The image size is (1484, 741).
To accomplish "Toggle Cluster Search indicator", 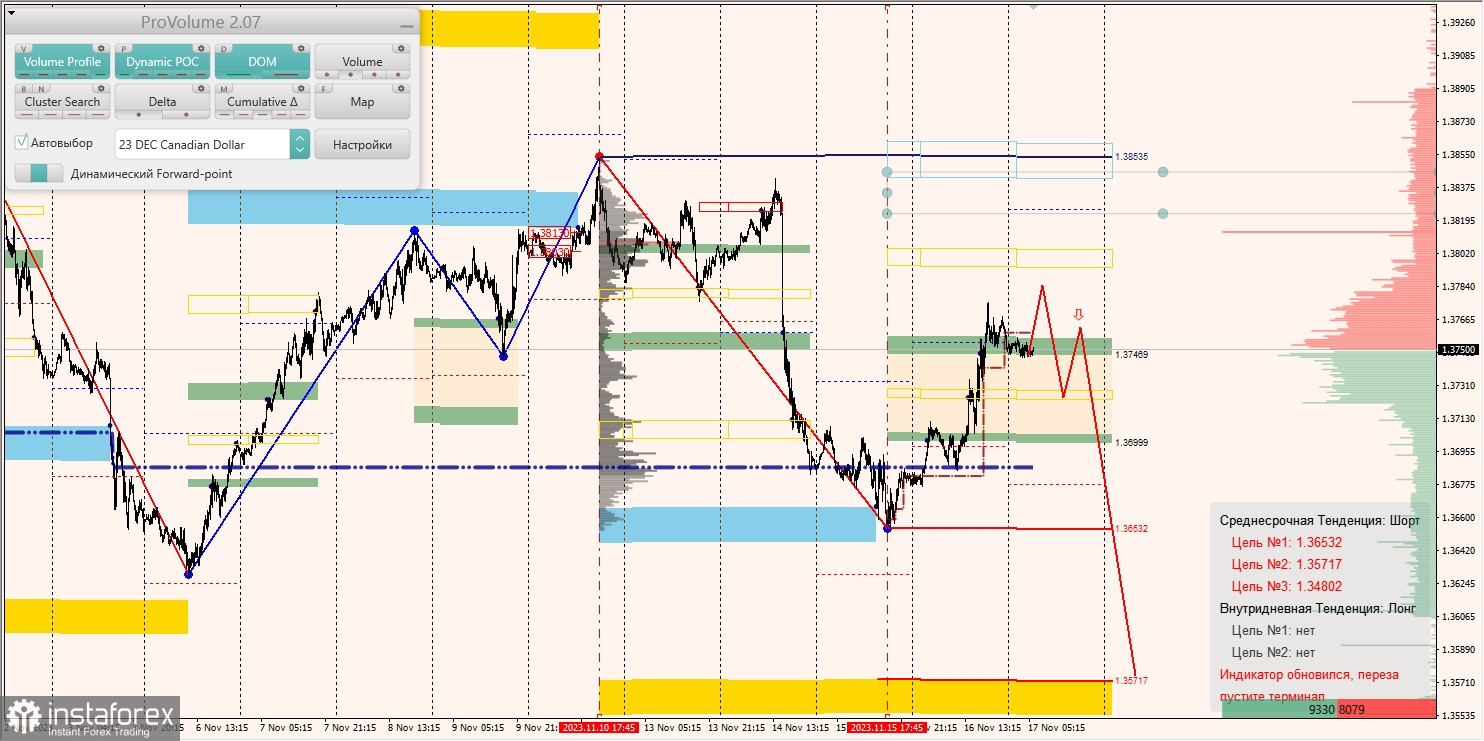I will pos(62,101).
